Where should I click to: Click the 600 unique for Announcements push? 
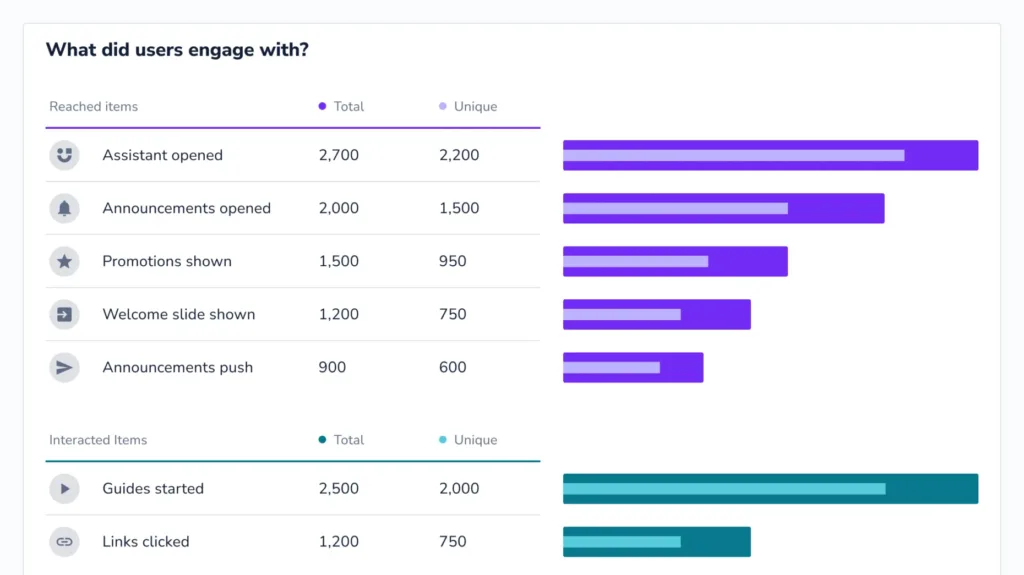pyautogui.click(x=453, y=367)
